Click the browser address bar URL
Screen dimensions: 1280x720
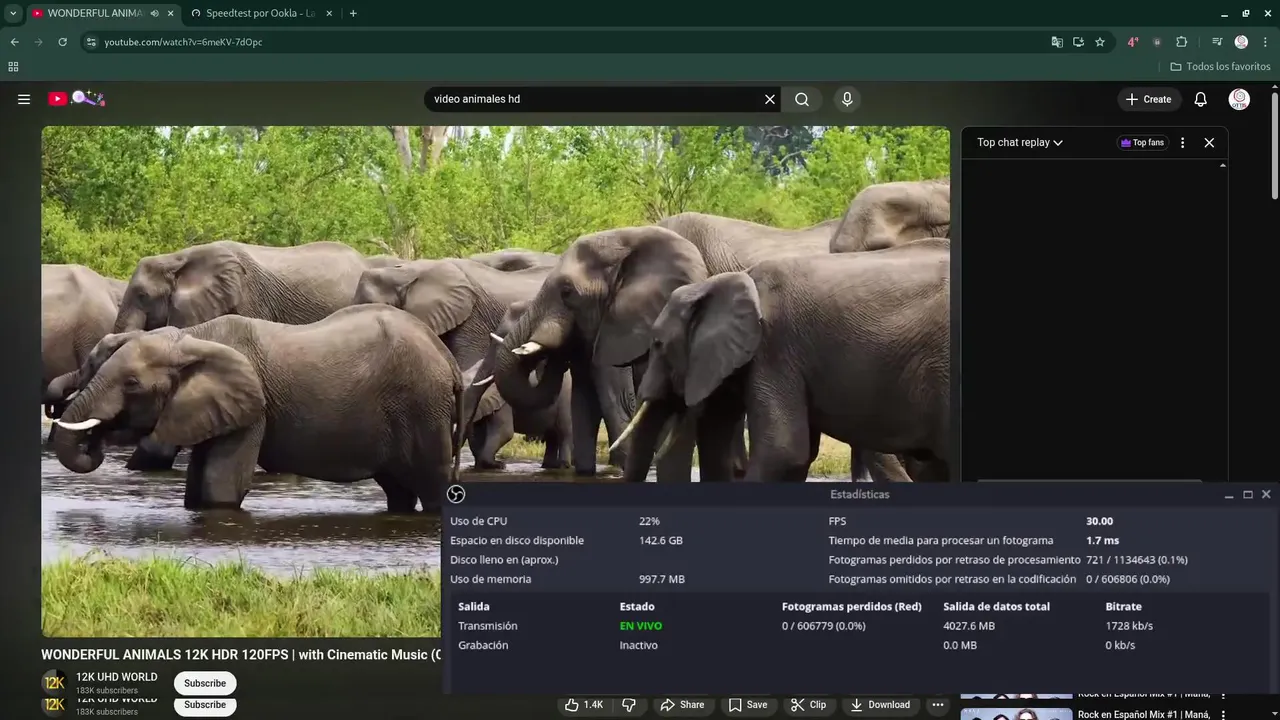183,42
